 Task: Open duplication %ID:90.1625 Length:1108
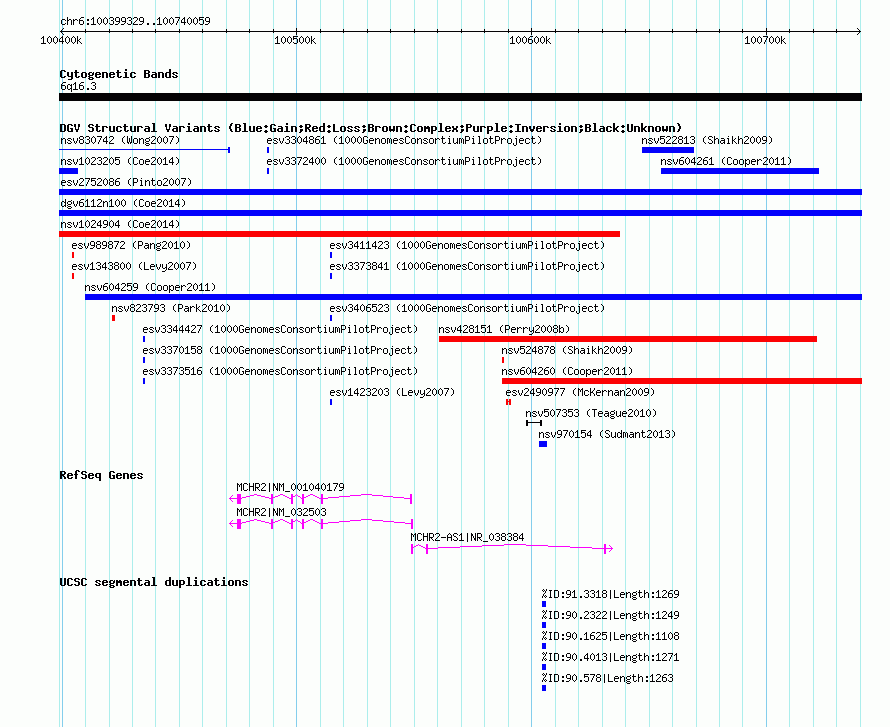click(610, 636)
